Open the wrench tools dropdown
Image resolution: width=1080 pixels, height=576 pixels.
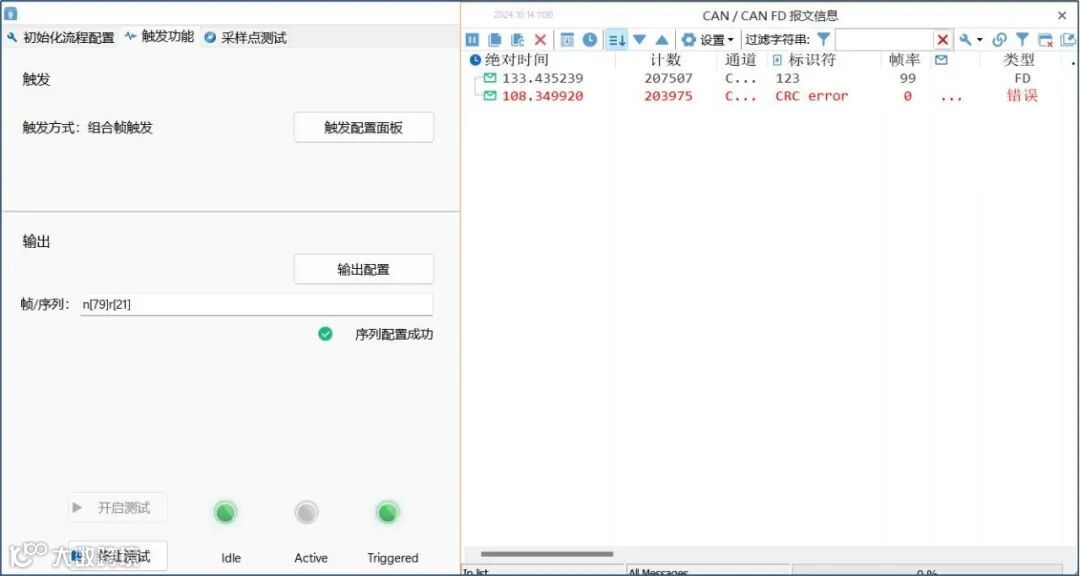coord(970,40)
